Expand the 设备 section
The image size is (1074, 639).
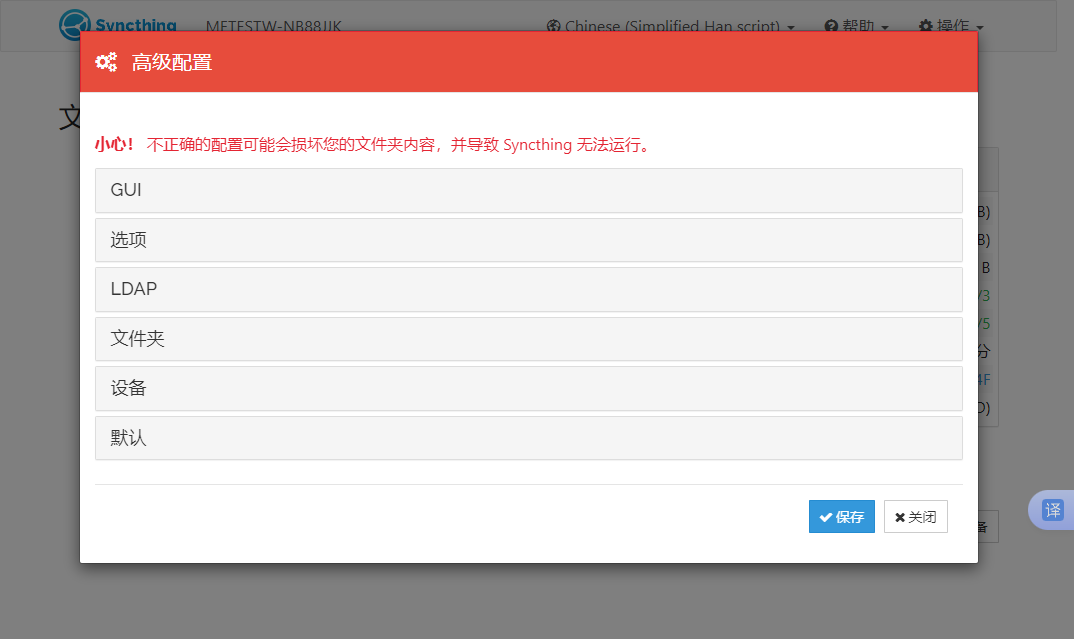pyautogui.click(x=528, y=388)
